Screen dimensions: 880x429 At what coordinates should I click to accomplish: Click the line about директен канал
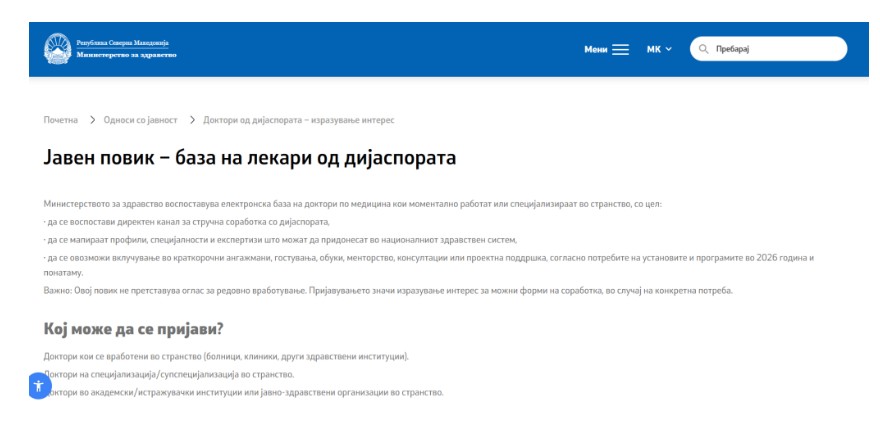pos(187,221)
